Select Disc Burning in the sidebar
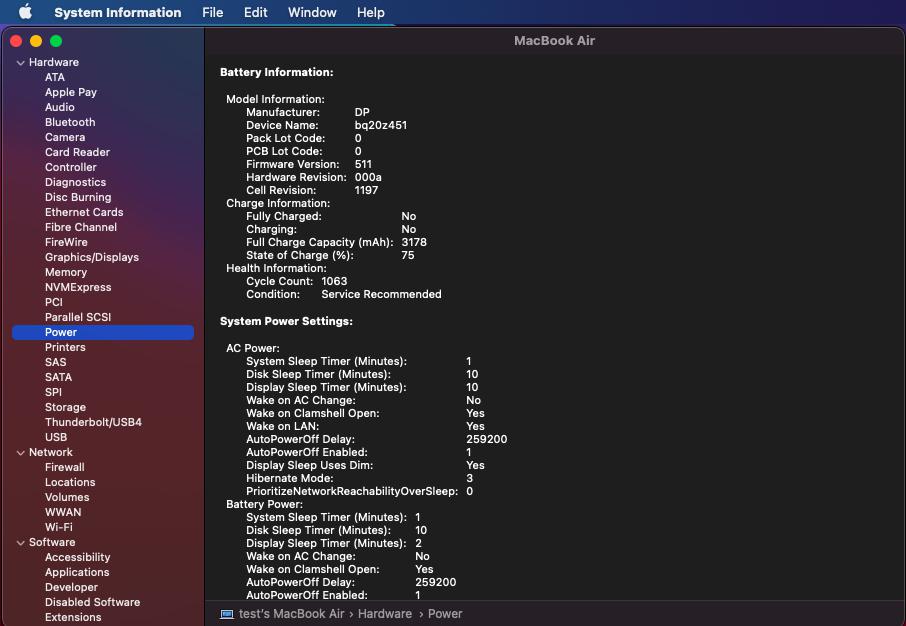The width and height of the screenshot is (906, 626). point(78,197)
